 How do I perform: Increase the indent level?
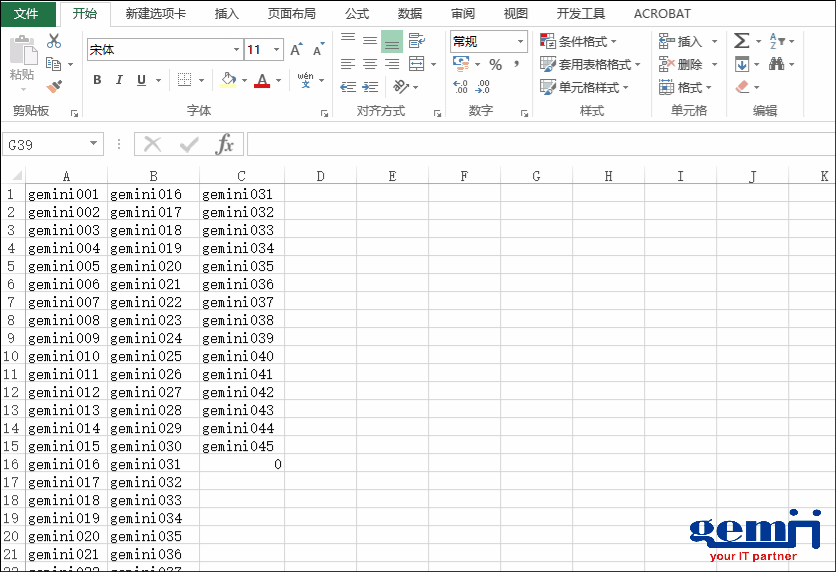pyautogui.click(x=370, y=87)
